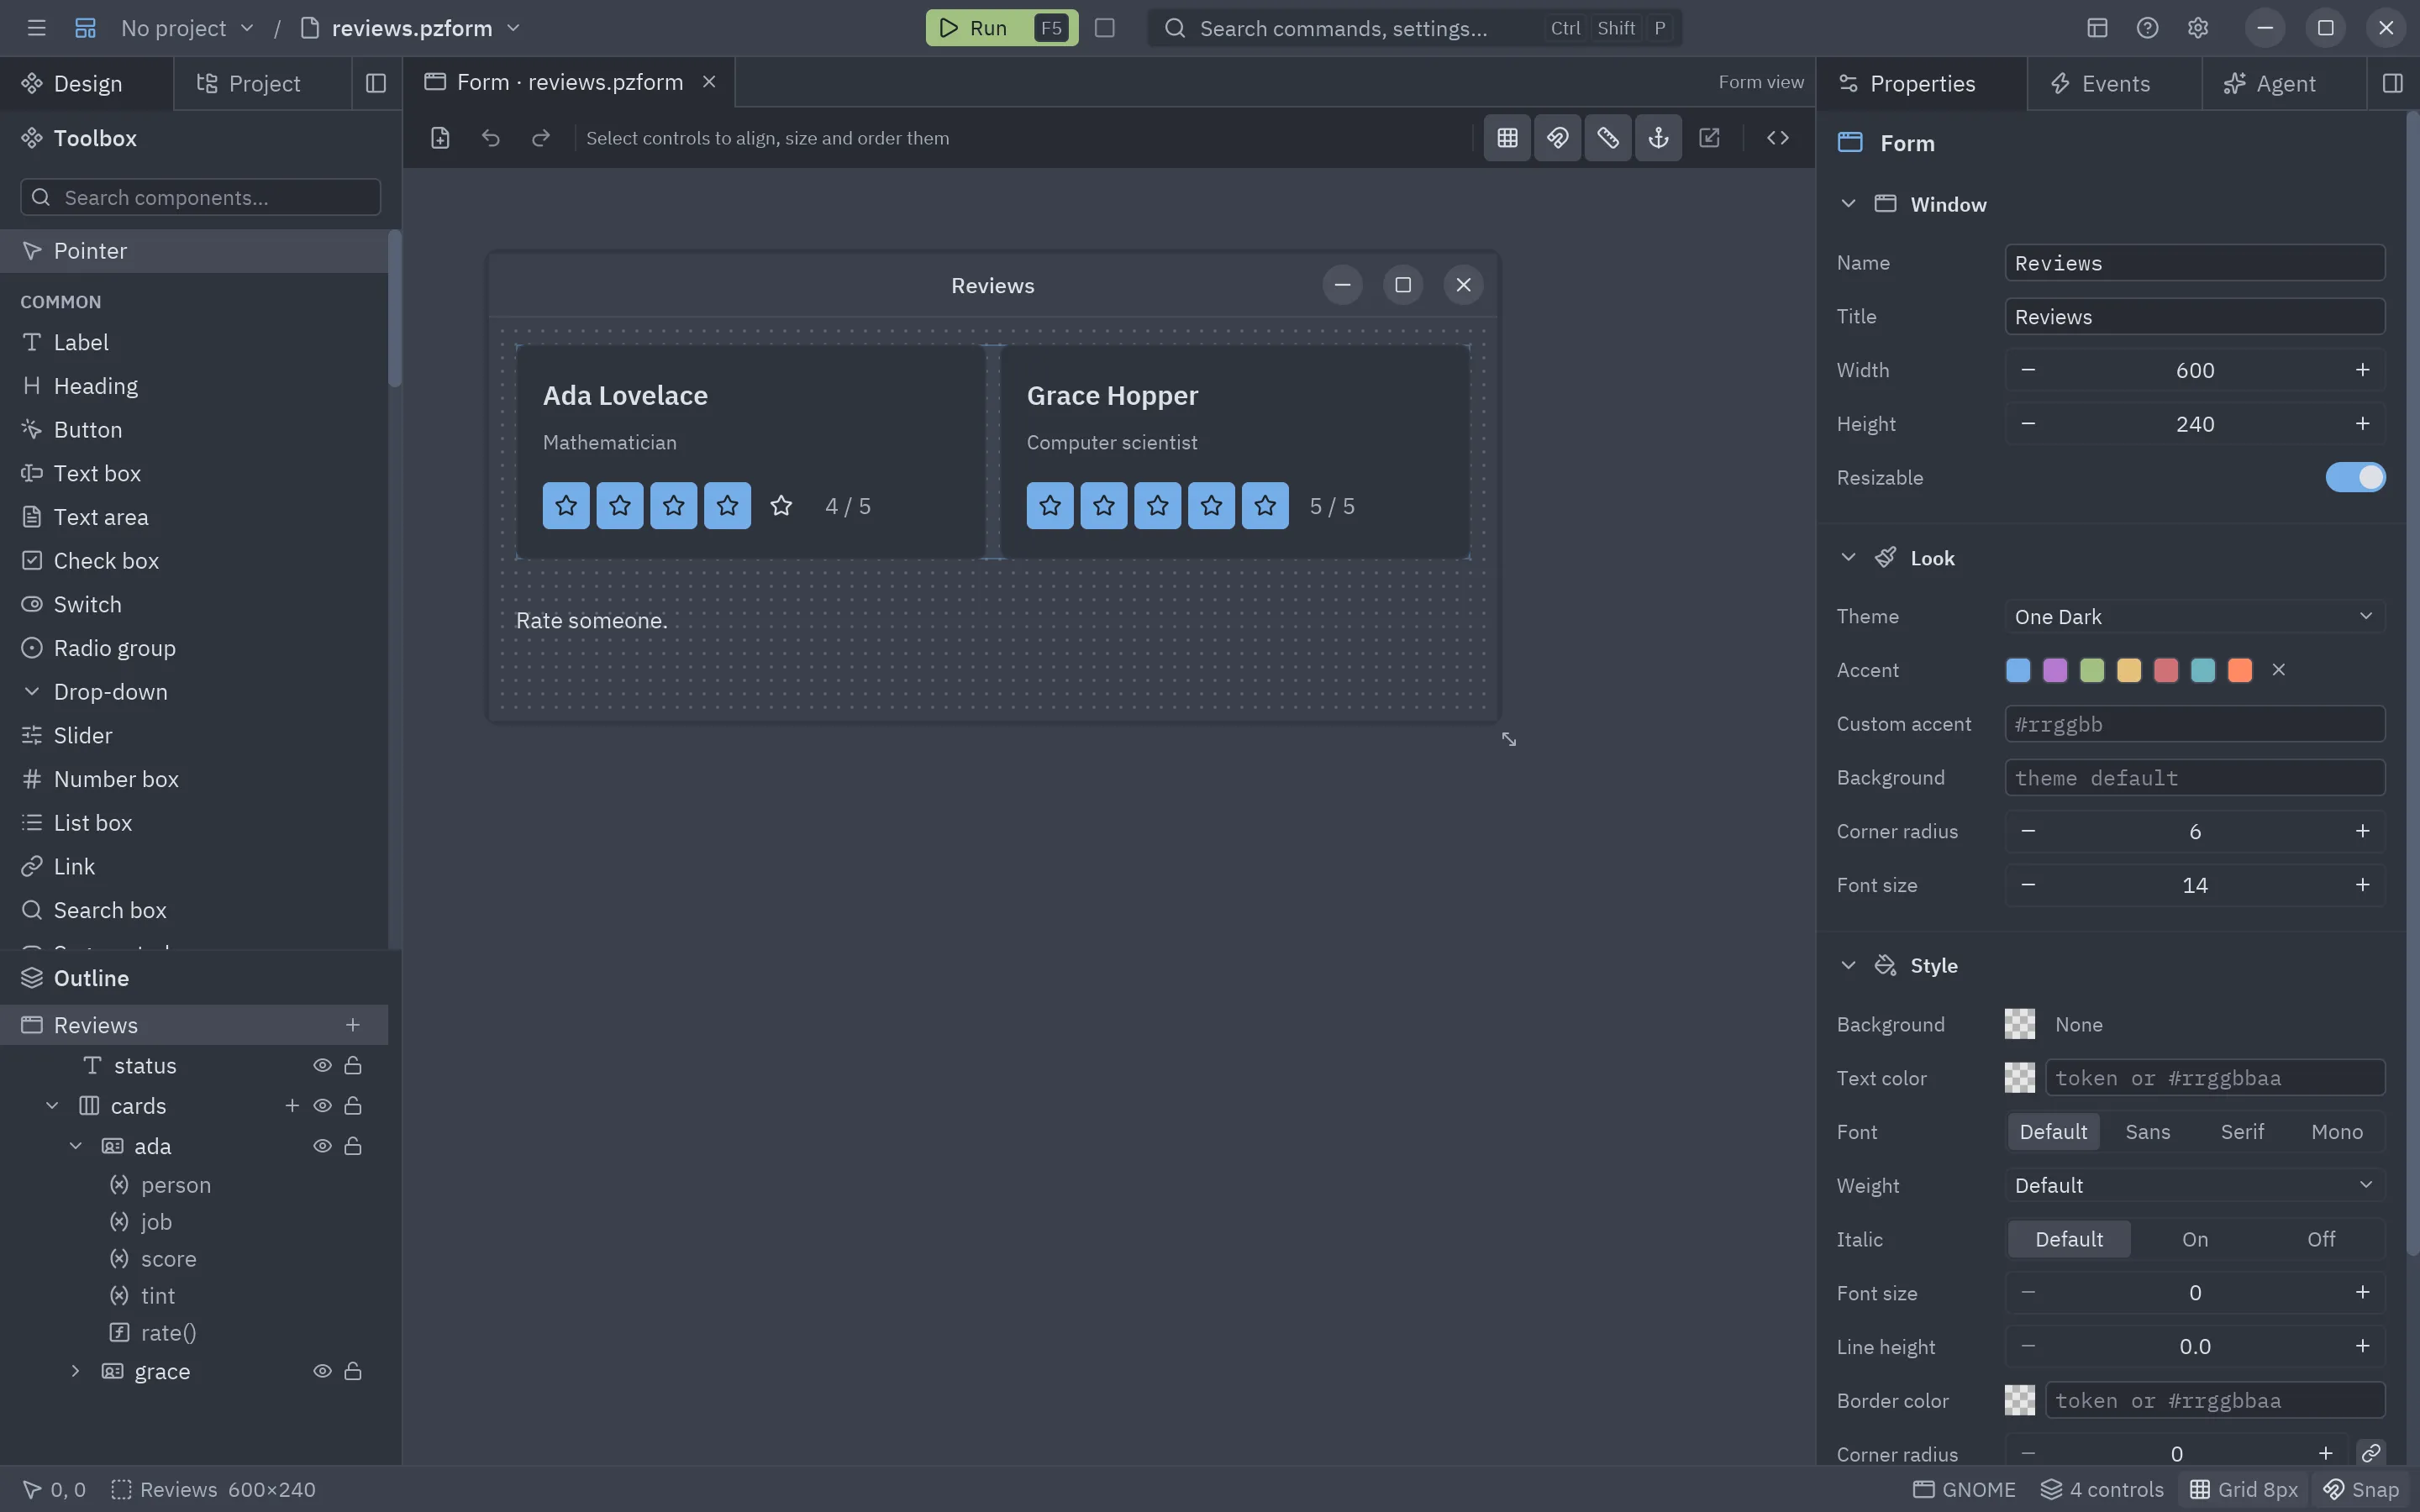Image resolution: width=2420 pixels, height=1512 pixels.
Task: Hide the status control with its eye icon
Action: tap(322, 1066)
